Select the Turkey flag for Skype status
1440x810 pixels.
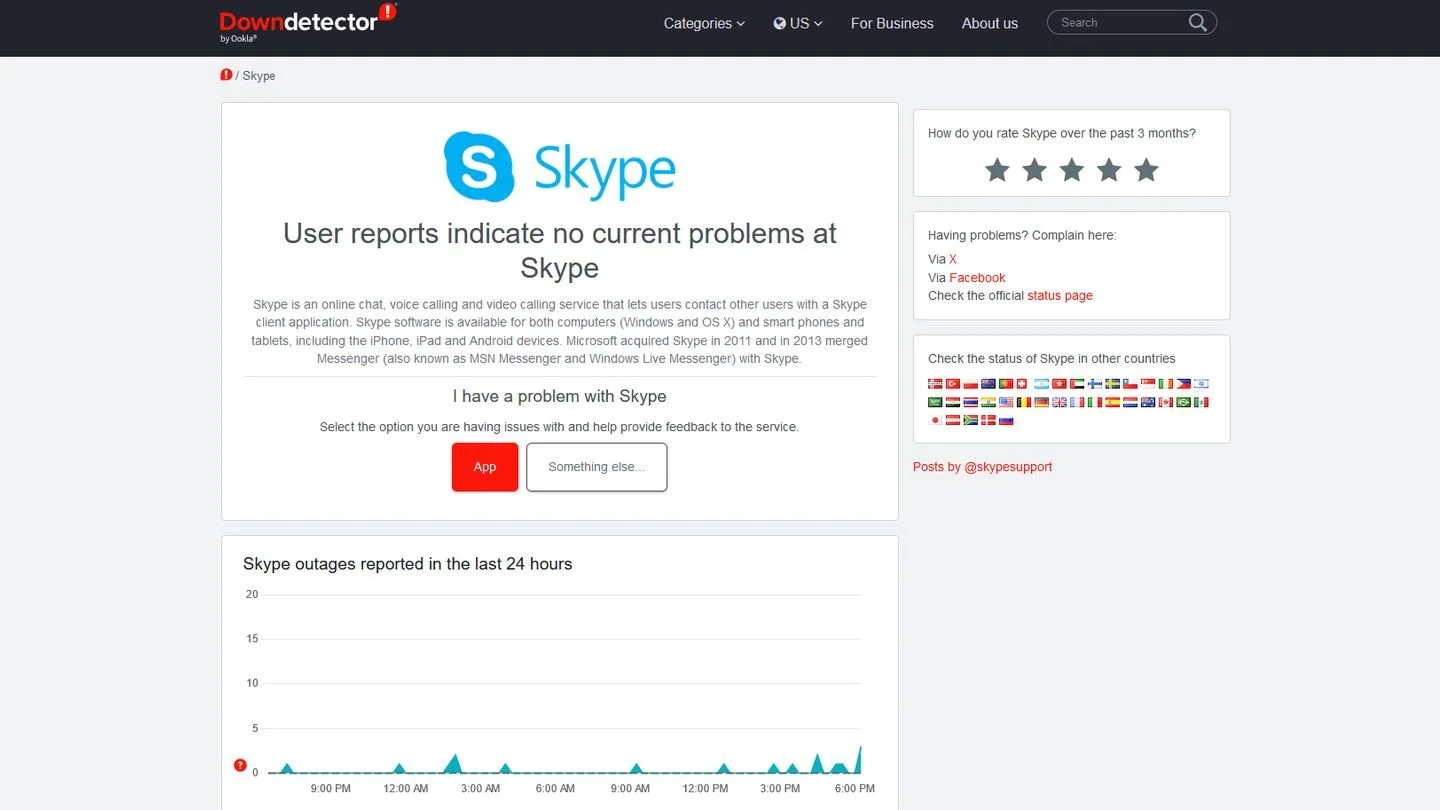[953, 384]
